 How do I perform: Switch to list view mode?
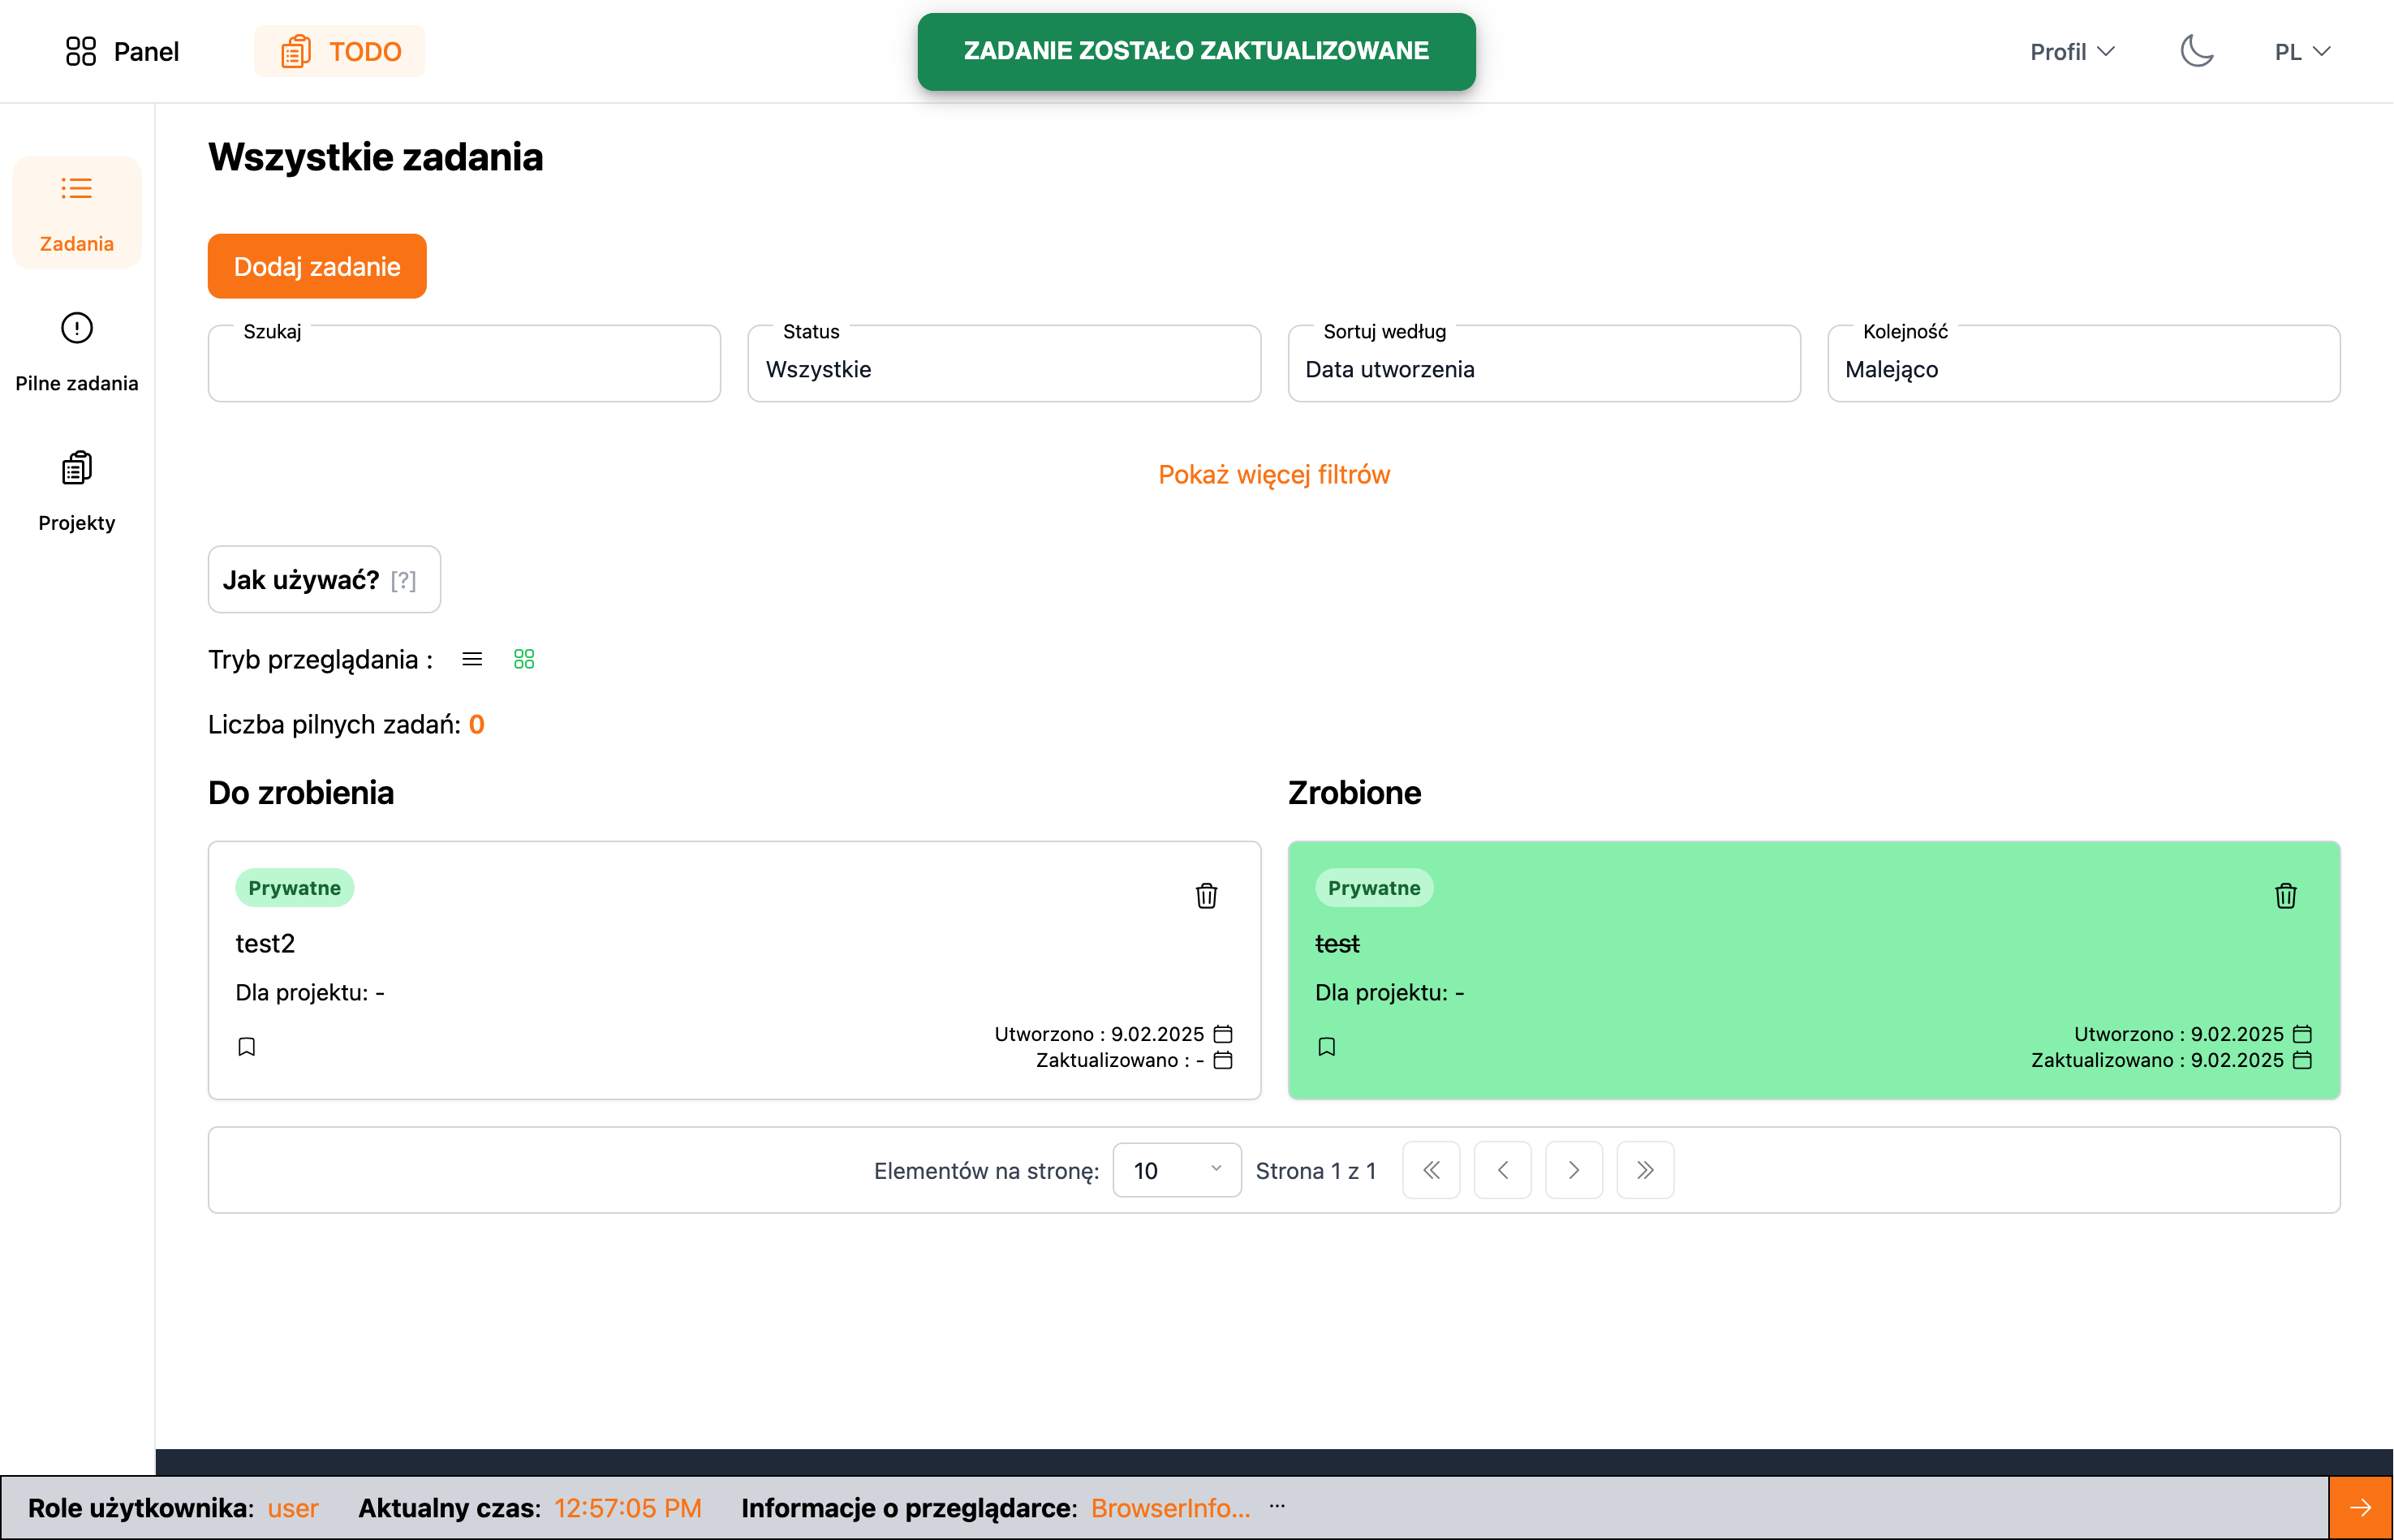pyautogui.click(x=472, y=659)
